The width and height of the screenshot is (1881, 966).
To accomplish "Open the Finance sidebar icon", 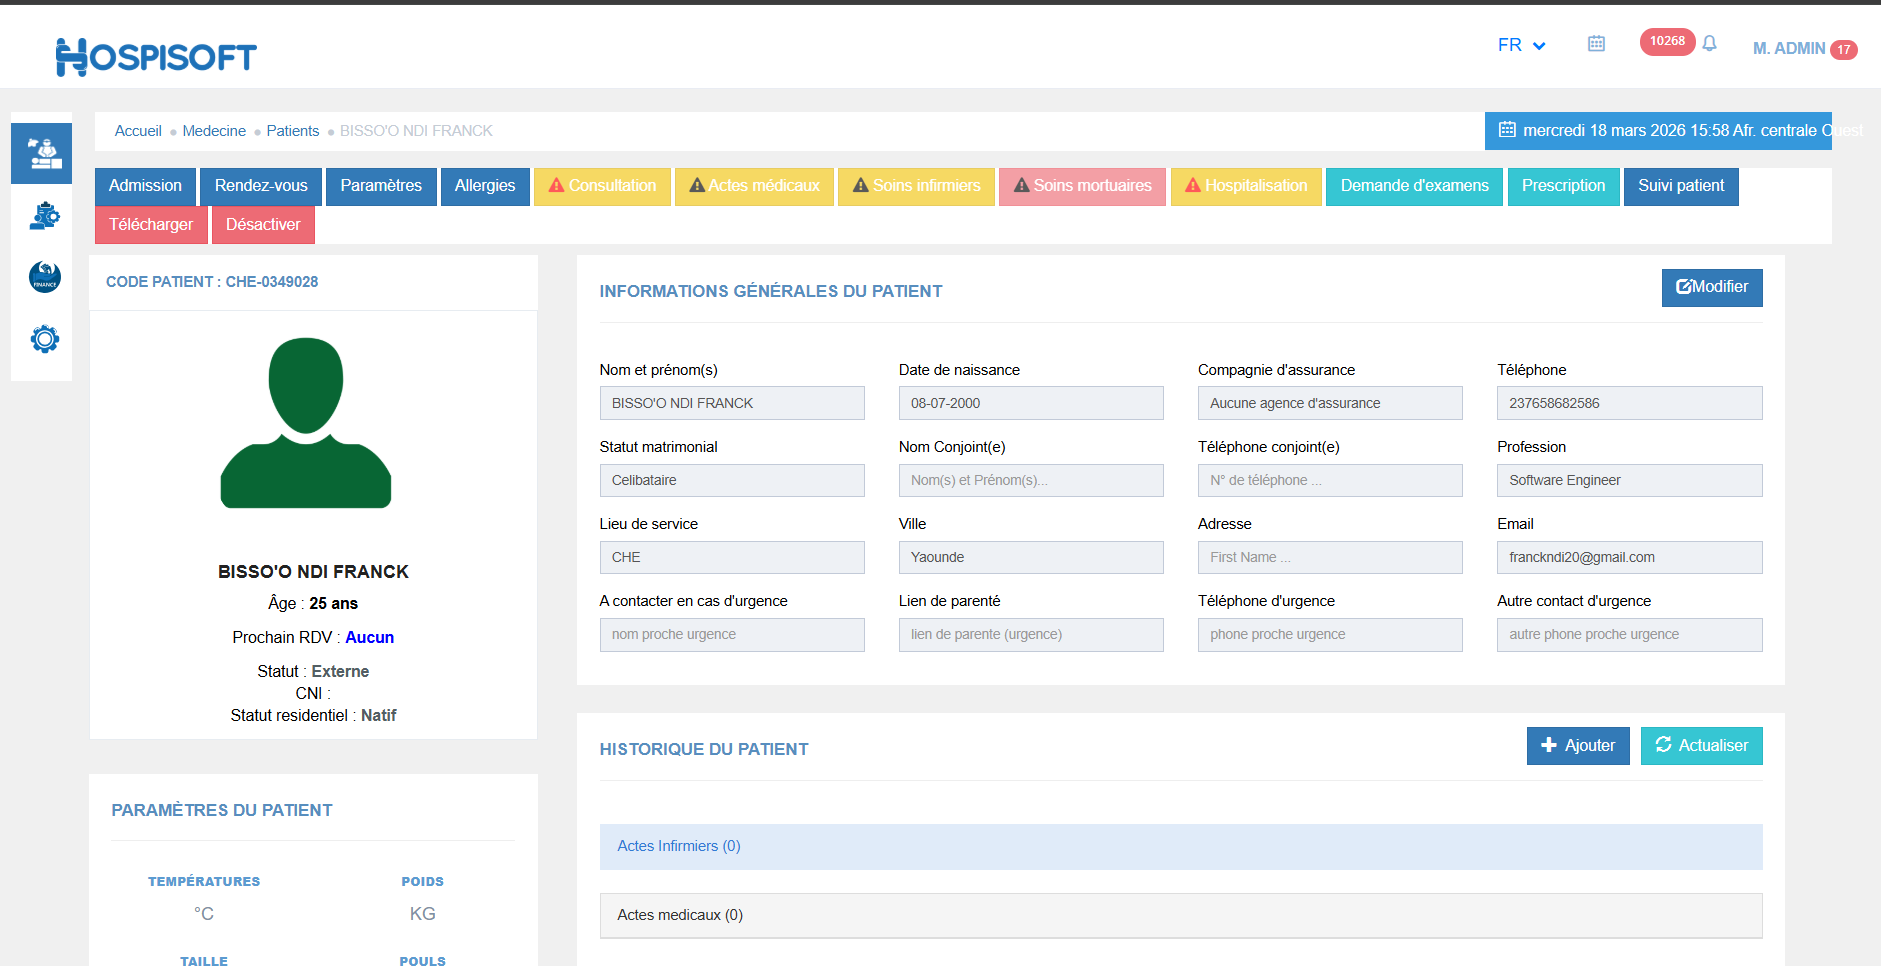I will pyautogui.click(x=44, y=277).
